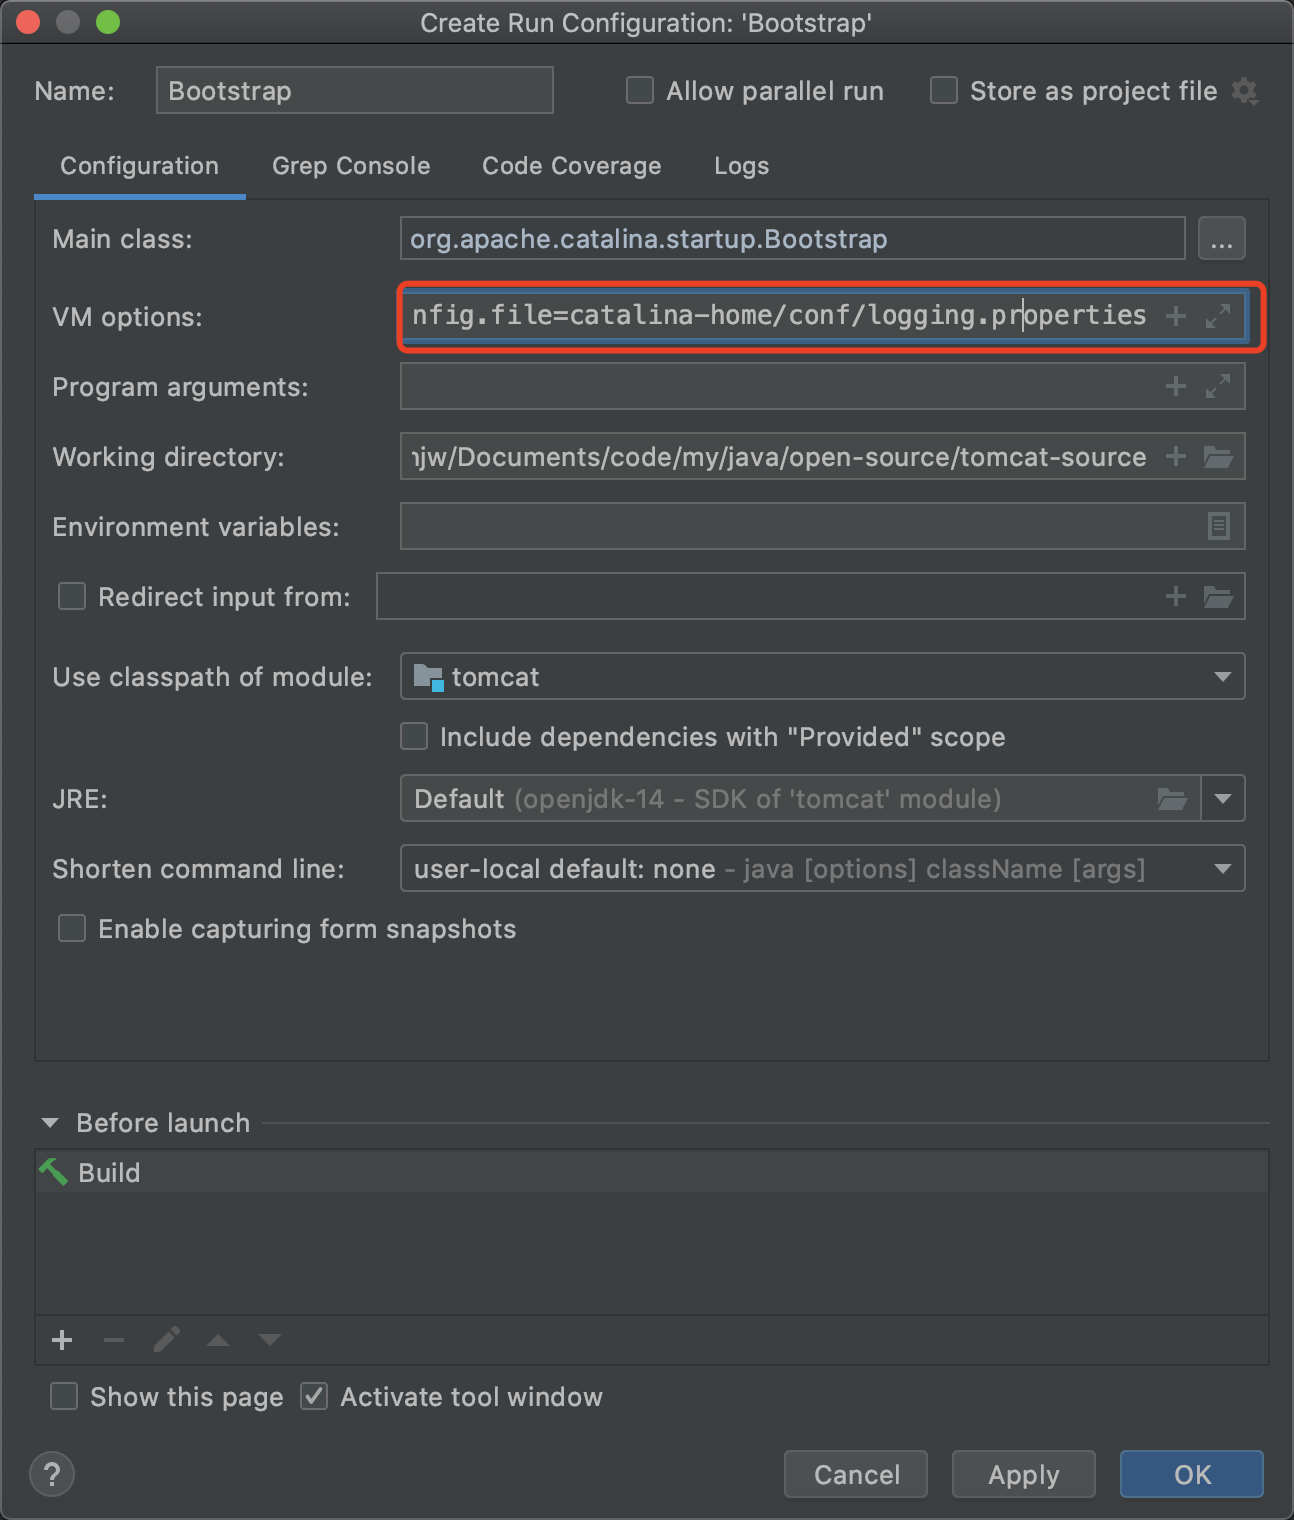Enable Include dependencies with Provided scope
The width and height of the screenshot is (1294, 1520).
point(414,736)
